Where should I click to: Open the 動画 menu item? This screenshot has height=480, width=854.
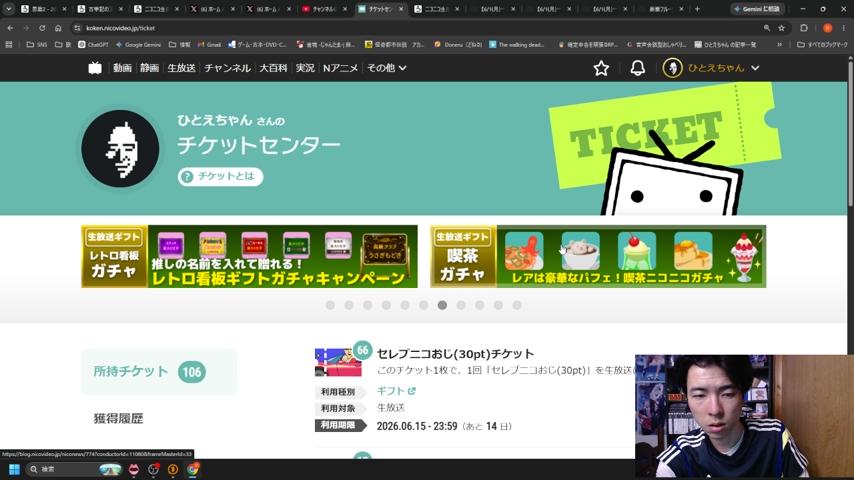[x=122, y=68]
